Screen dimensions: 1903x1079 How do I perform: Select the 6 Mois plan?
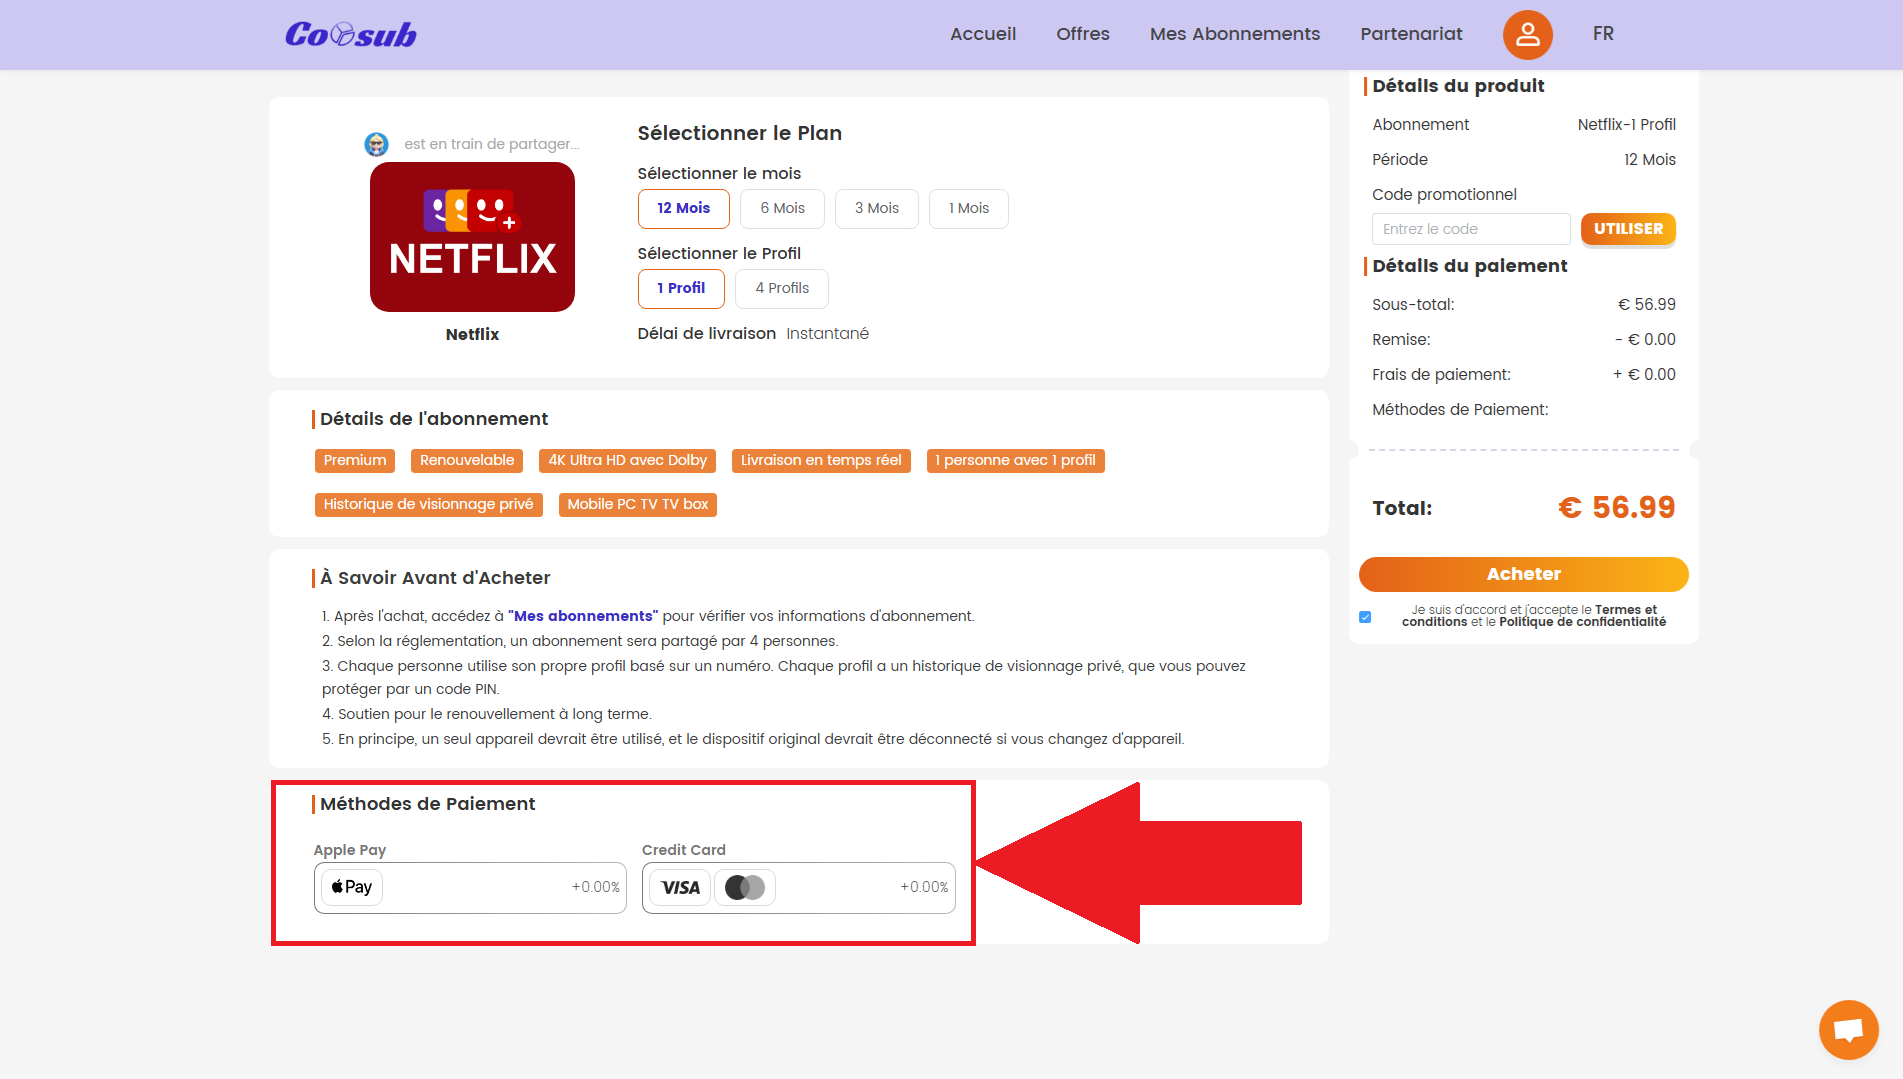(782, 208)
